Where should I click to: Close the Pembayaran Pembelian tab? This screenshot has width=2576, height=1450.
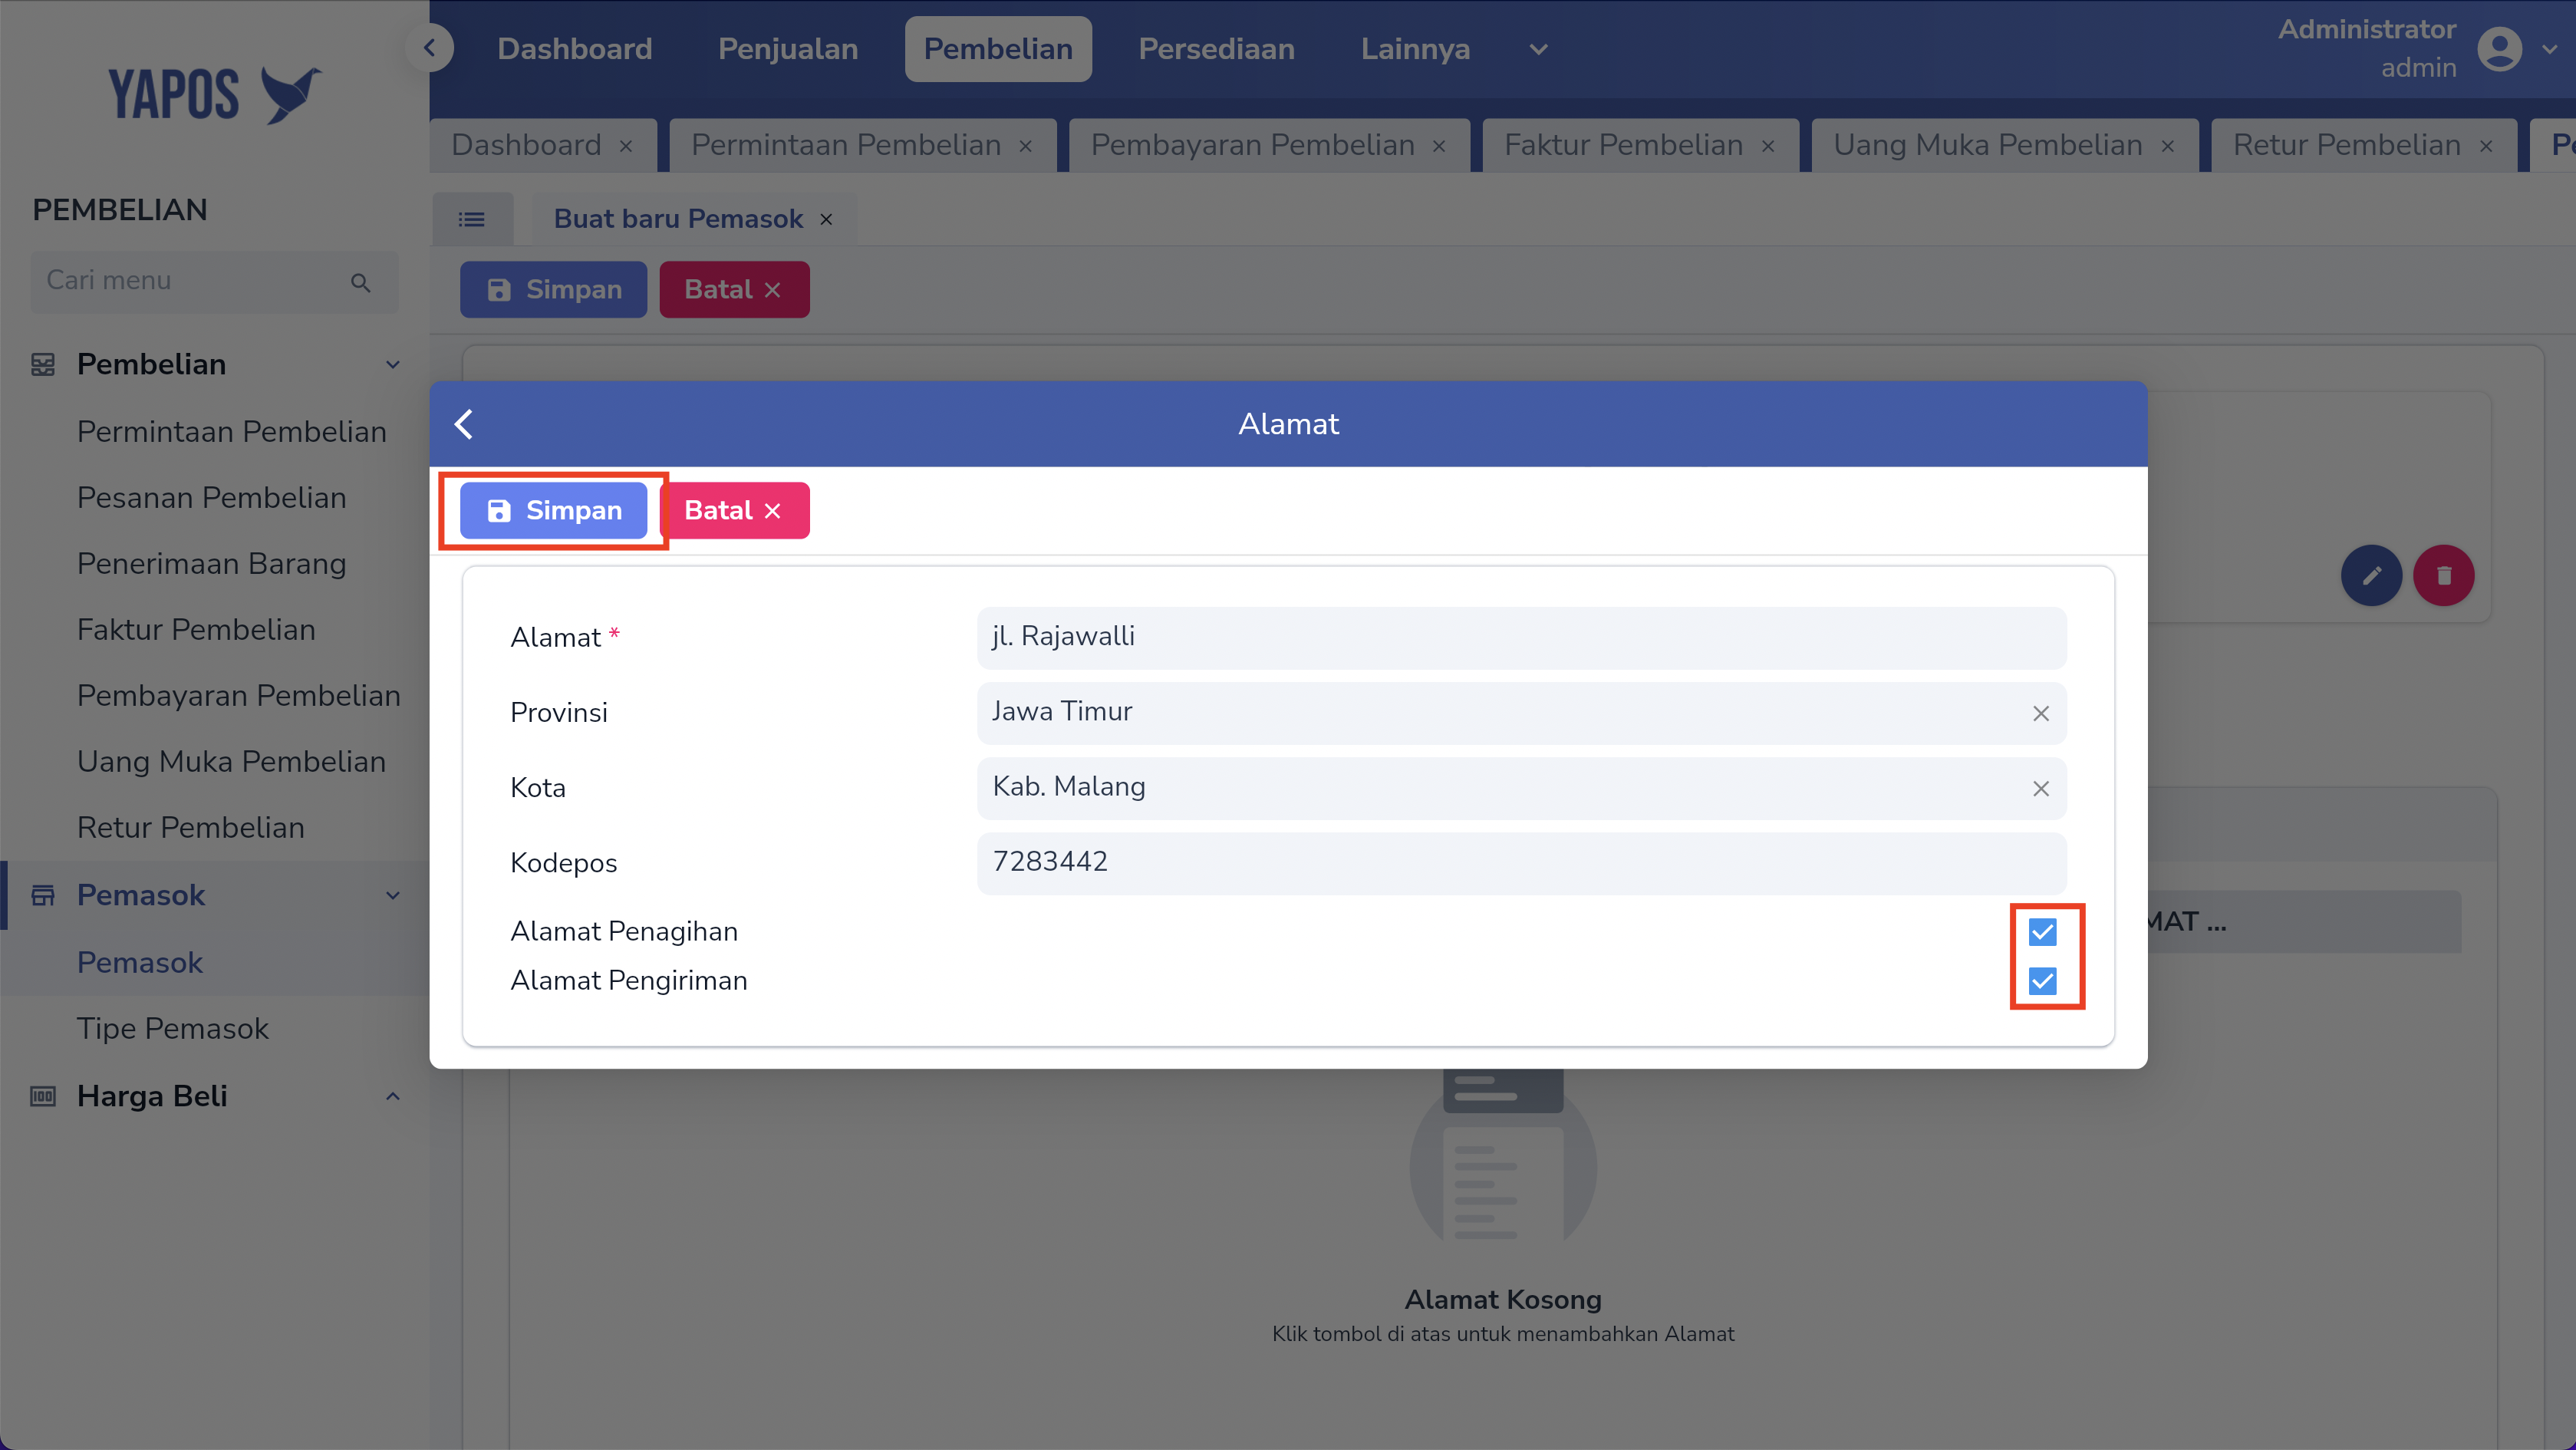[1439, 147]
